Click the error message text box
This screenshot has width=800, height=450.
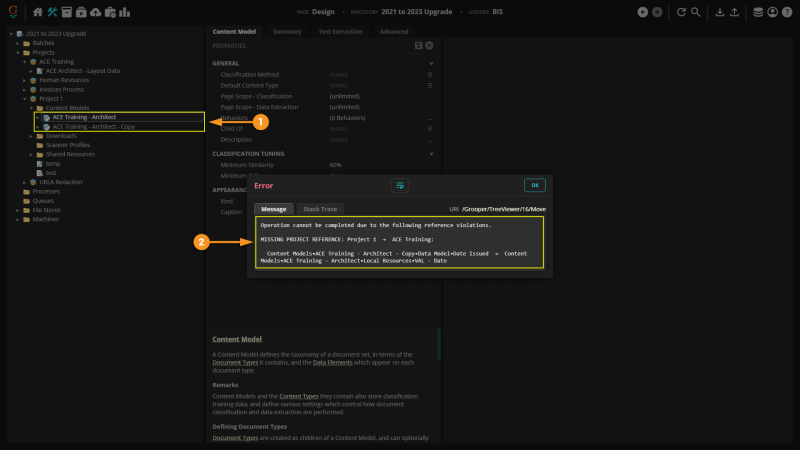[x=399, y=242]
